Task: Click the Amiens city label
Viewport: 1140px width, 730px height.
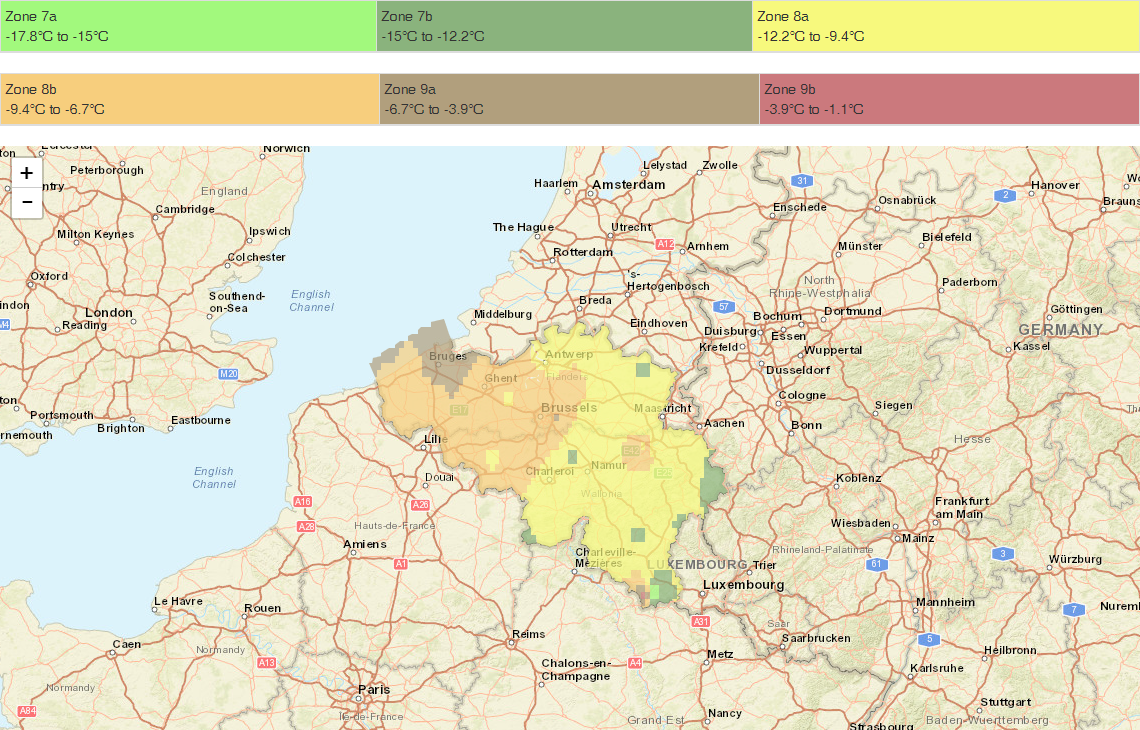Action: click(x=365, y=544)
